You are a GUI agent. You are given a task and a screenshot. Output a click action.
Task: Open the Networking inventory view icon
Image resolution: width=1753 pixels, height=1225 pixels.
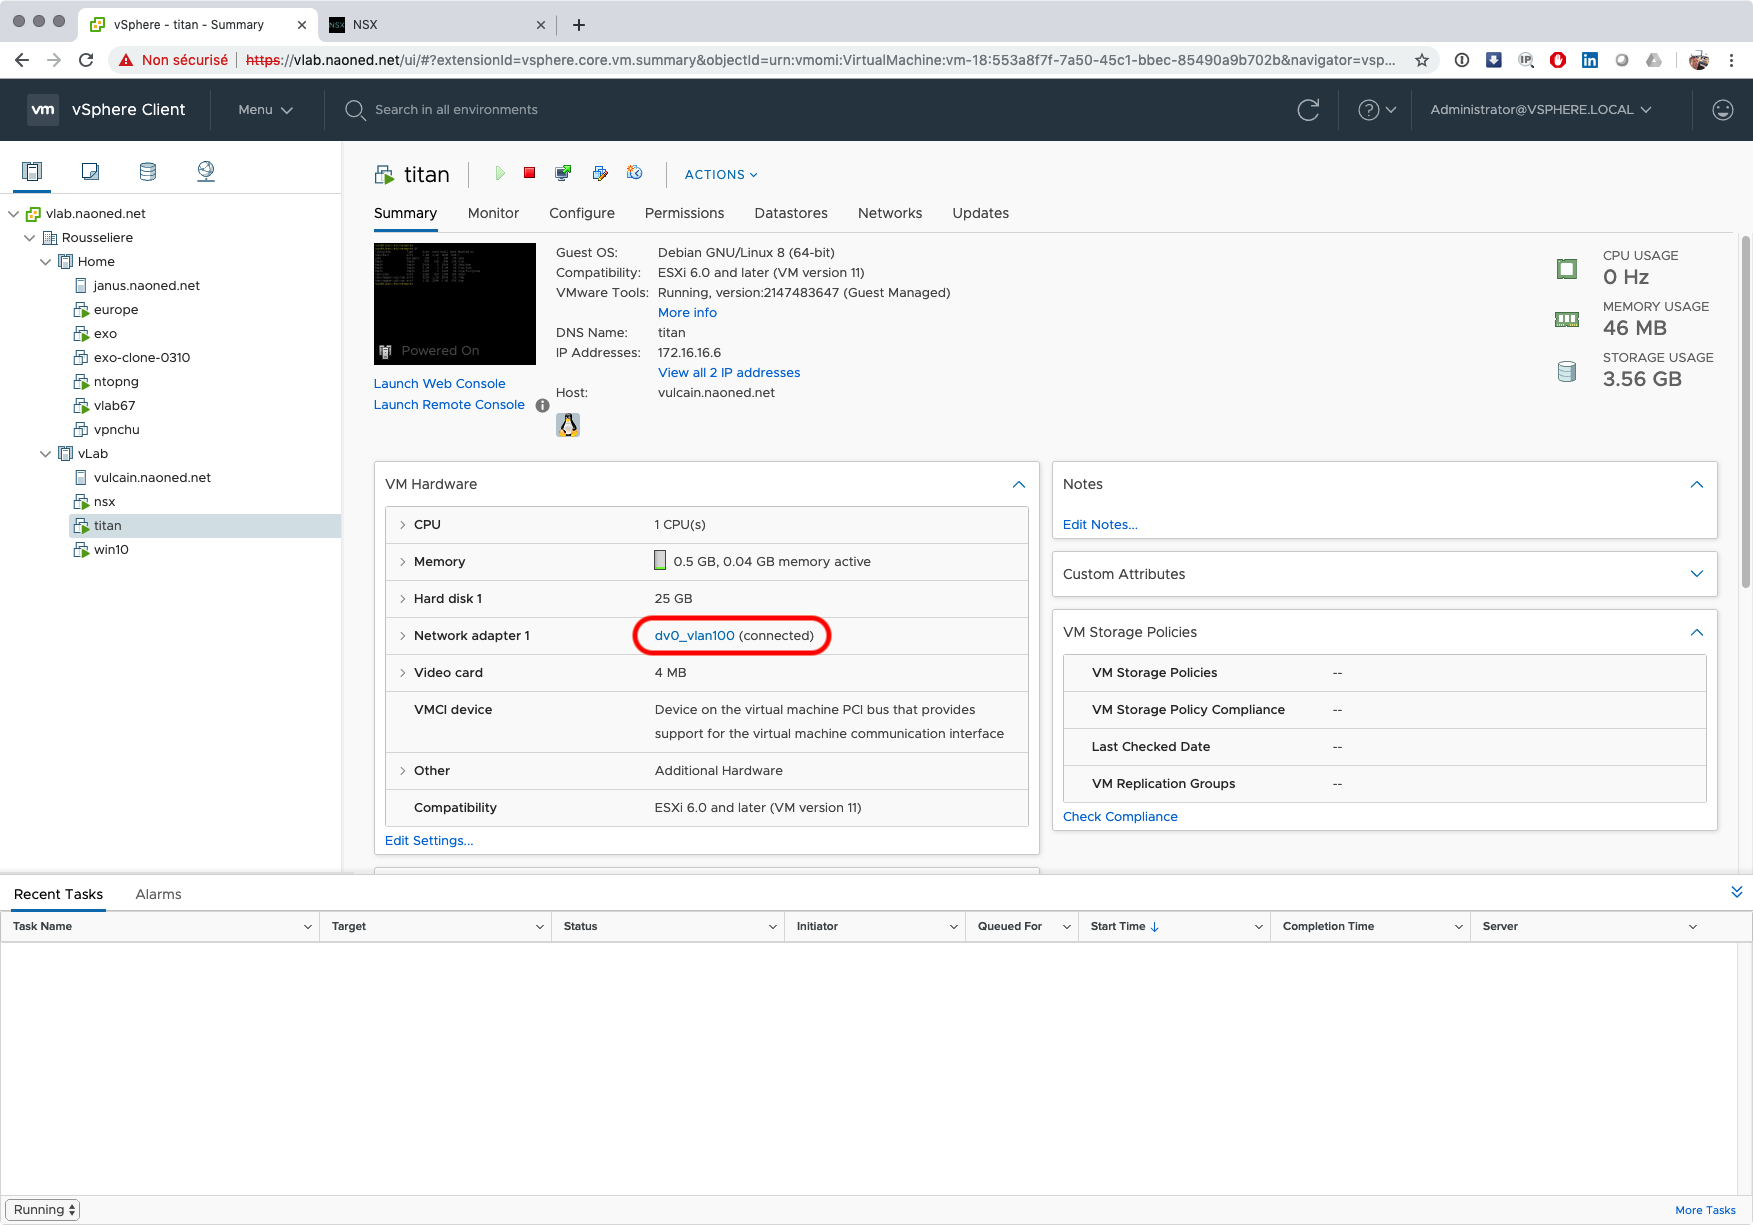[206, 171]
